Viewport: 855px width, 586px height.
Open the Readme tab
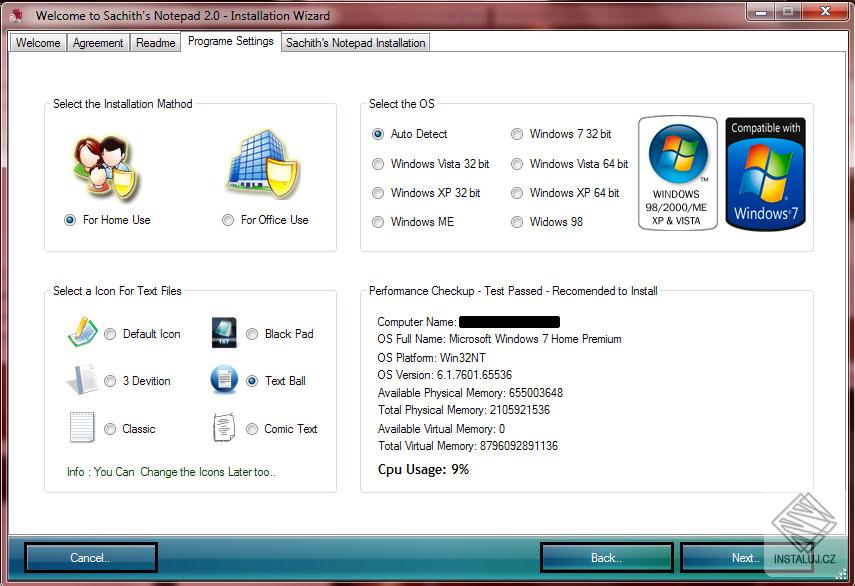click(155, 43)
